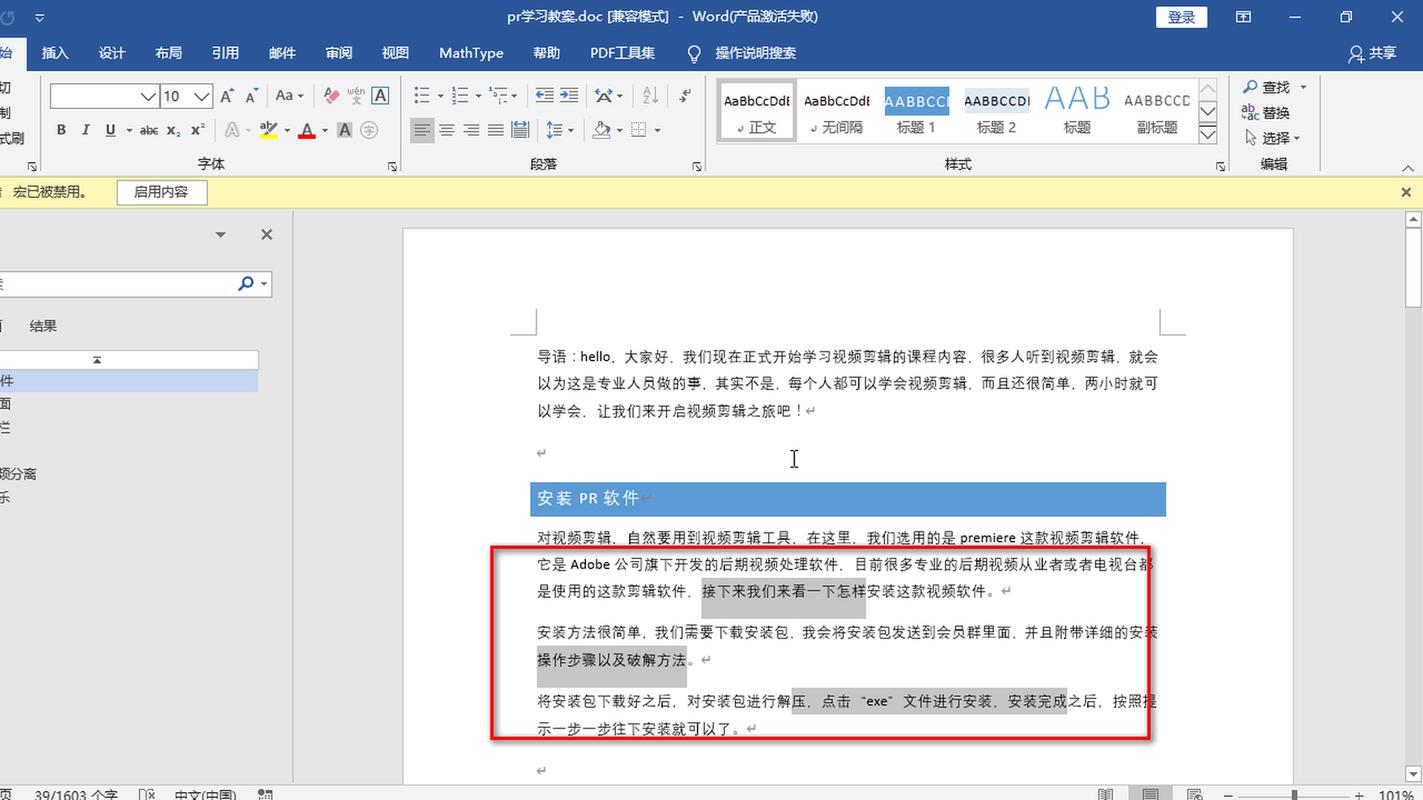Open the MathType tab
The height and width of the screenshot is (800, 1423).
click(x=471, y=53)
